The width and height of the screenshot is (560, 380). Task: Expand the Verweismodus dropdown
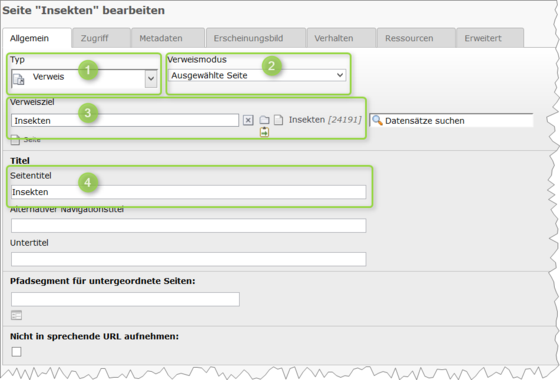click(257, 75)
